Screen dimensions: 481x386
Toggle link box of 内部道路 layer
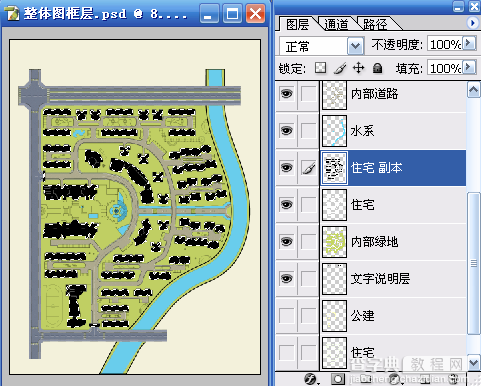pyautogui.click(x=309, y=94)
